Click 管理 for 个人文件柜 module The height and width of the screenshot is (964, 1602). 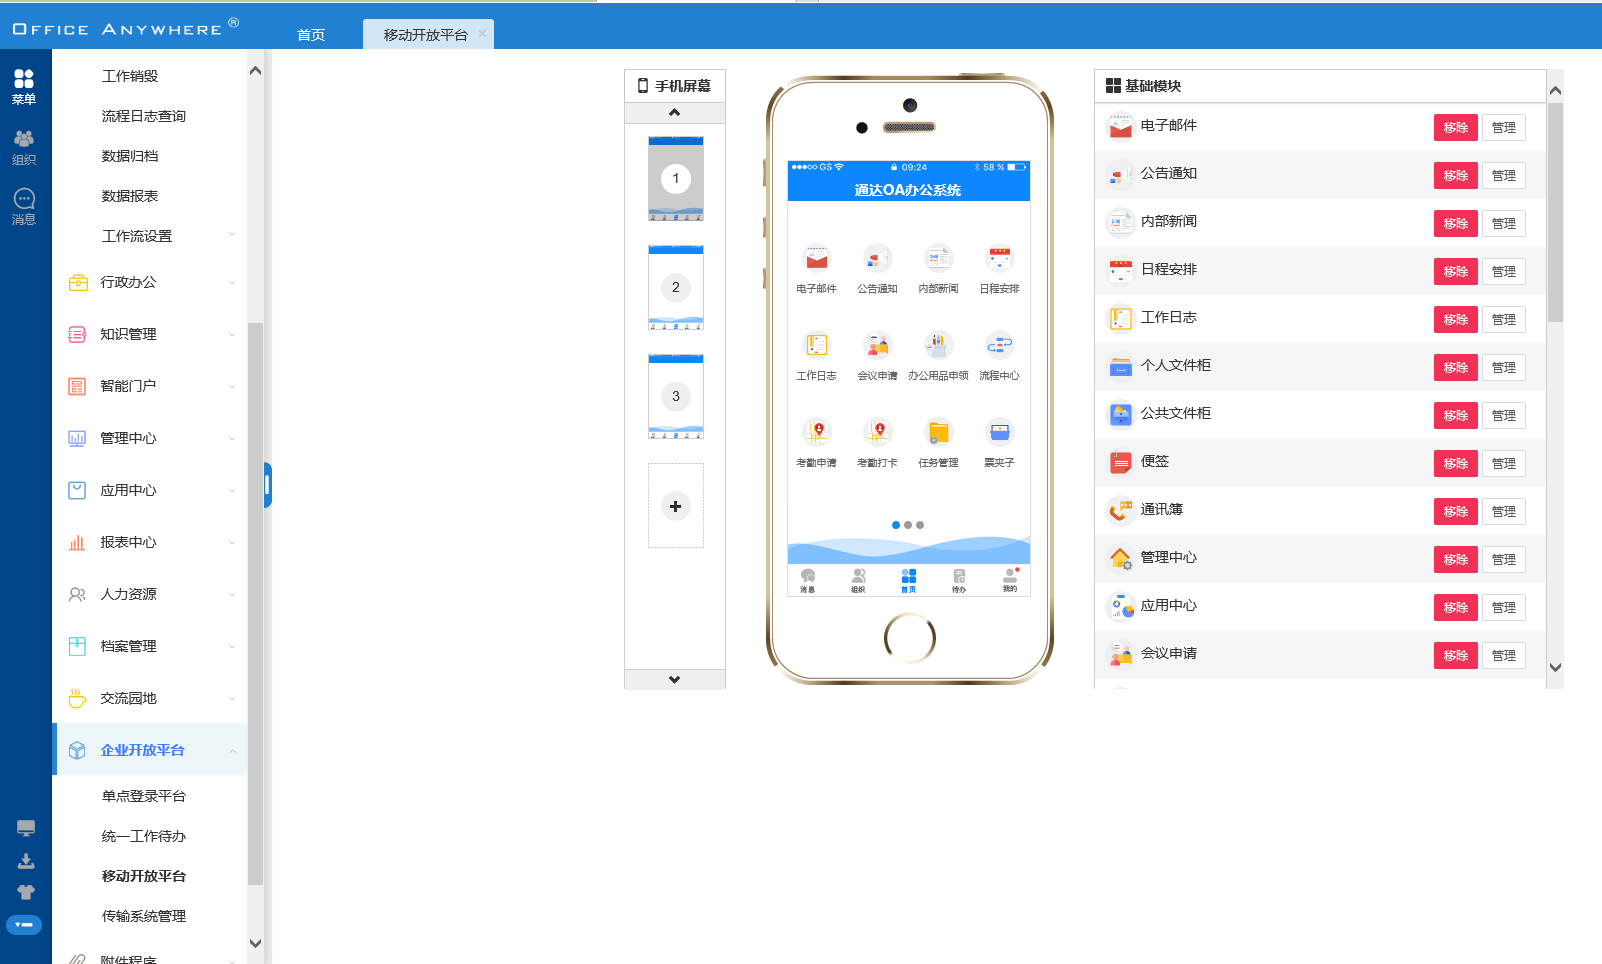[1503, 367]
